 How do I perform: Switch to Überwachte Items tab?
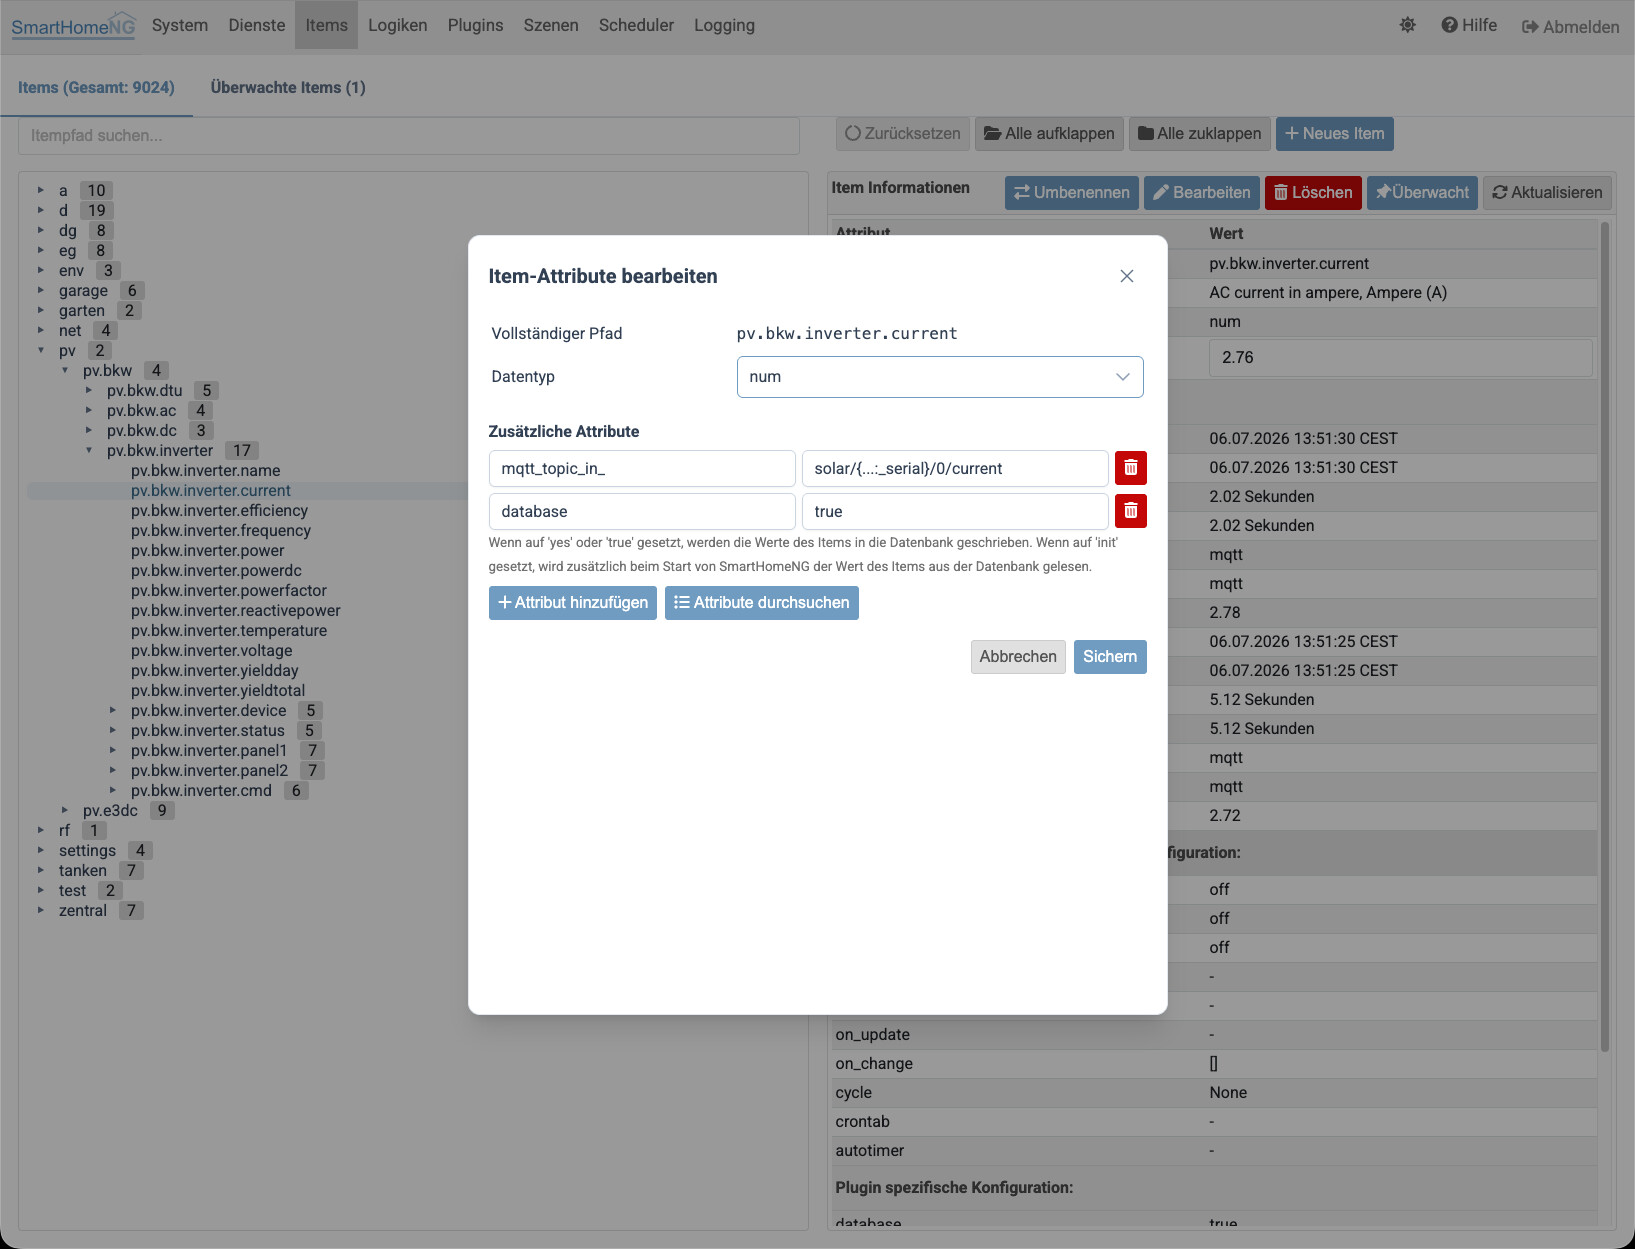tap(288, 87)
